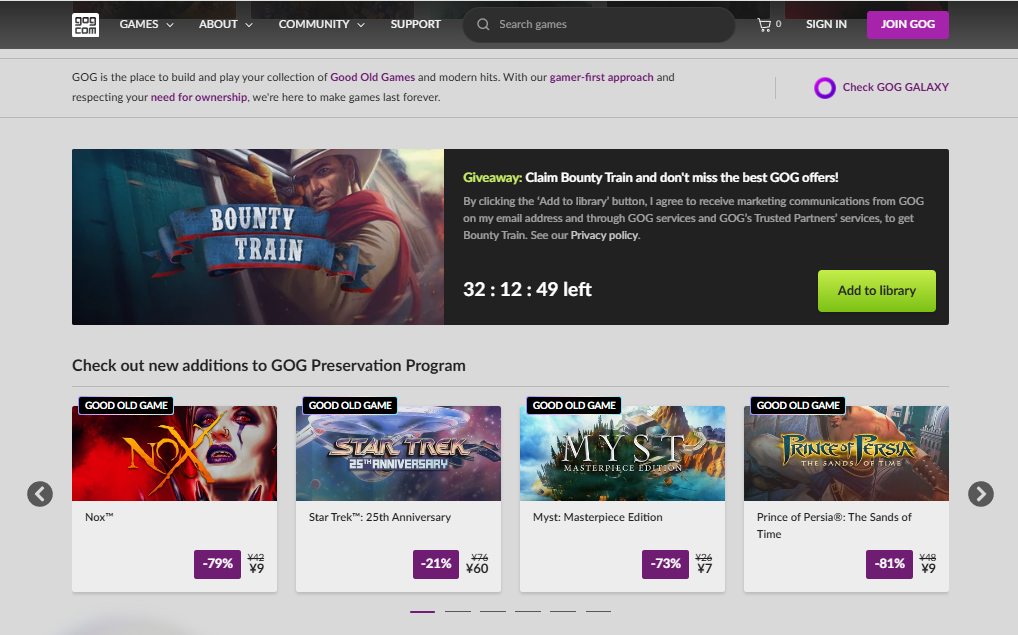Click the GOG.com logo icon
The image size is (1018, 635).
click(x=85, y=25)
